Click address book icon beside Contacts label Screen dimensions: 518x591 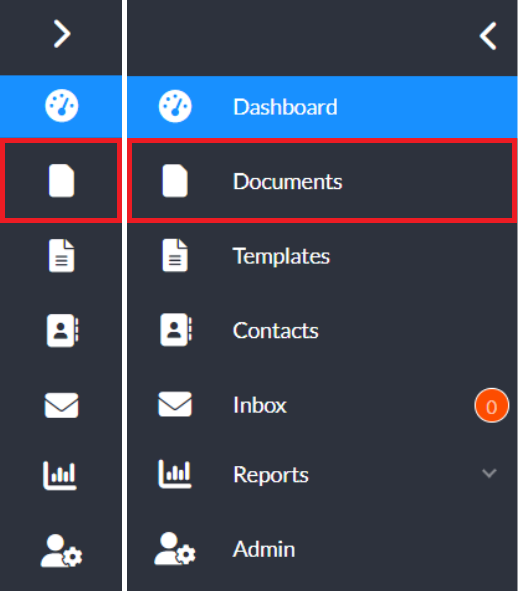[x=176, y=330]
